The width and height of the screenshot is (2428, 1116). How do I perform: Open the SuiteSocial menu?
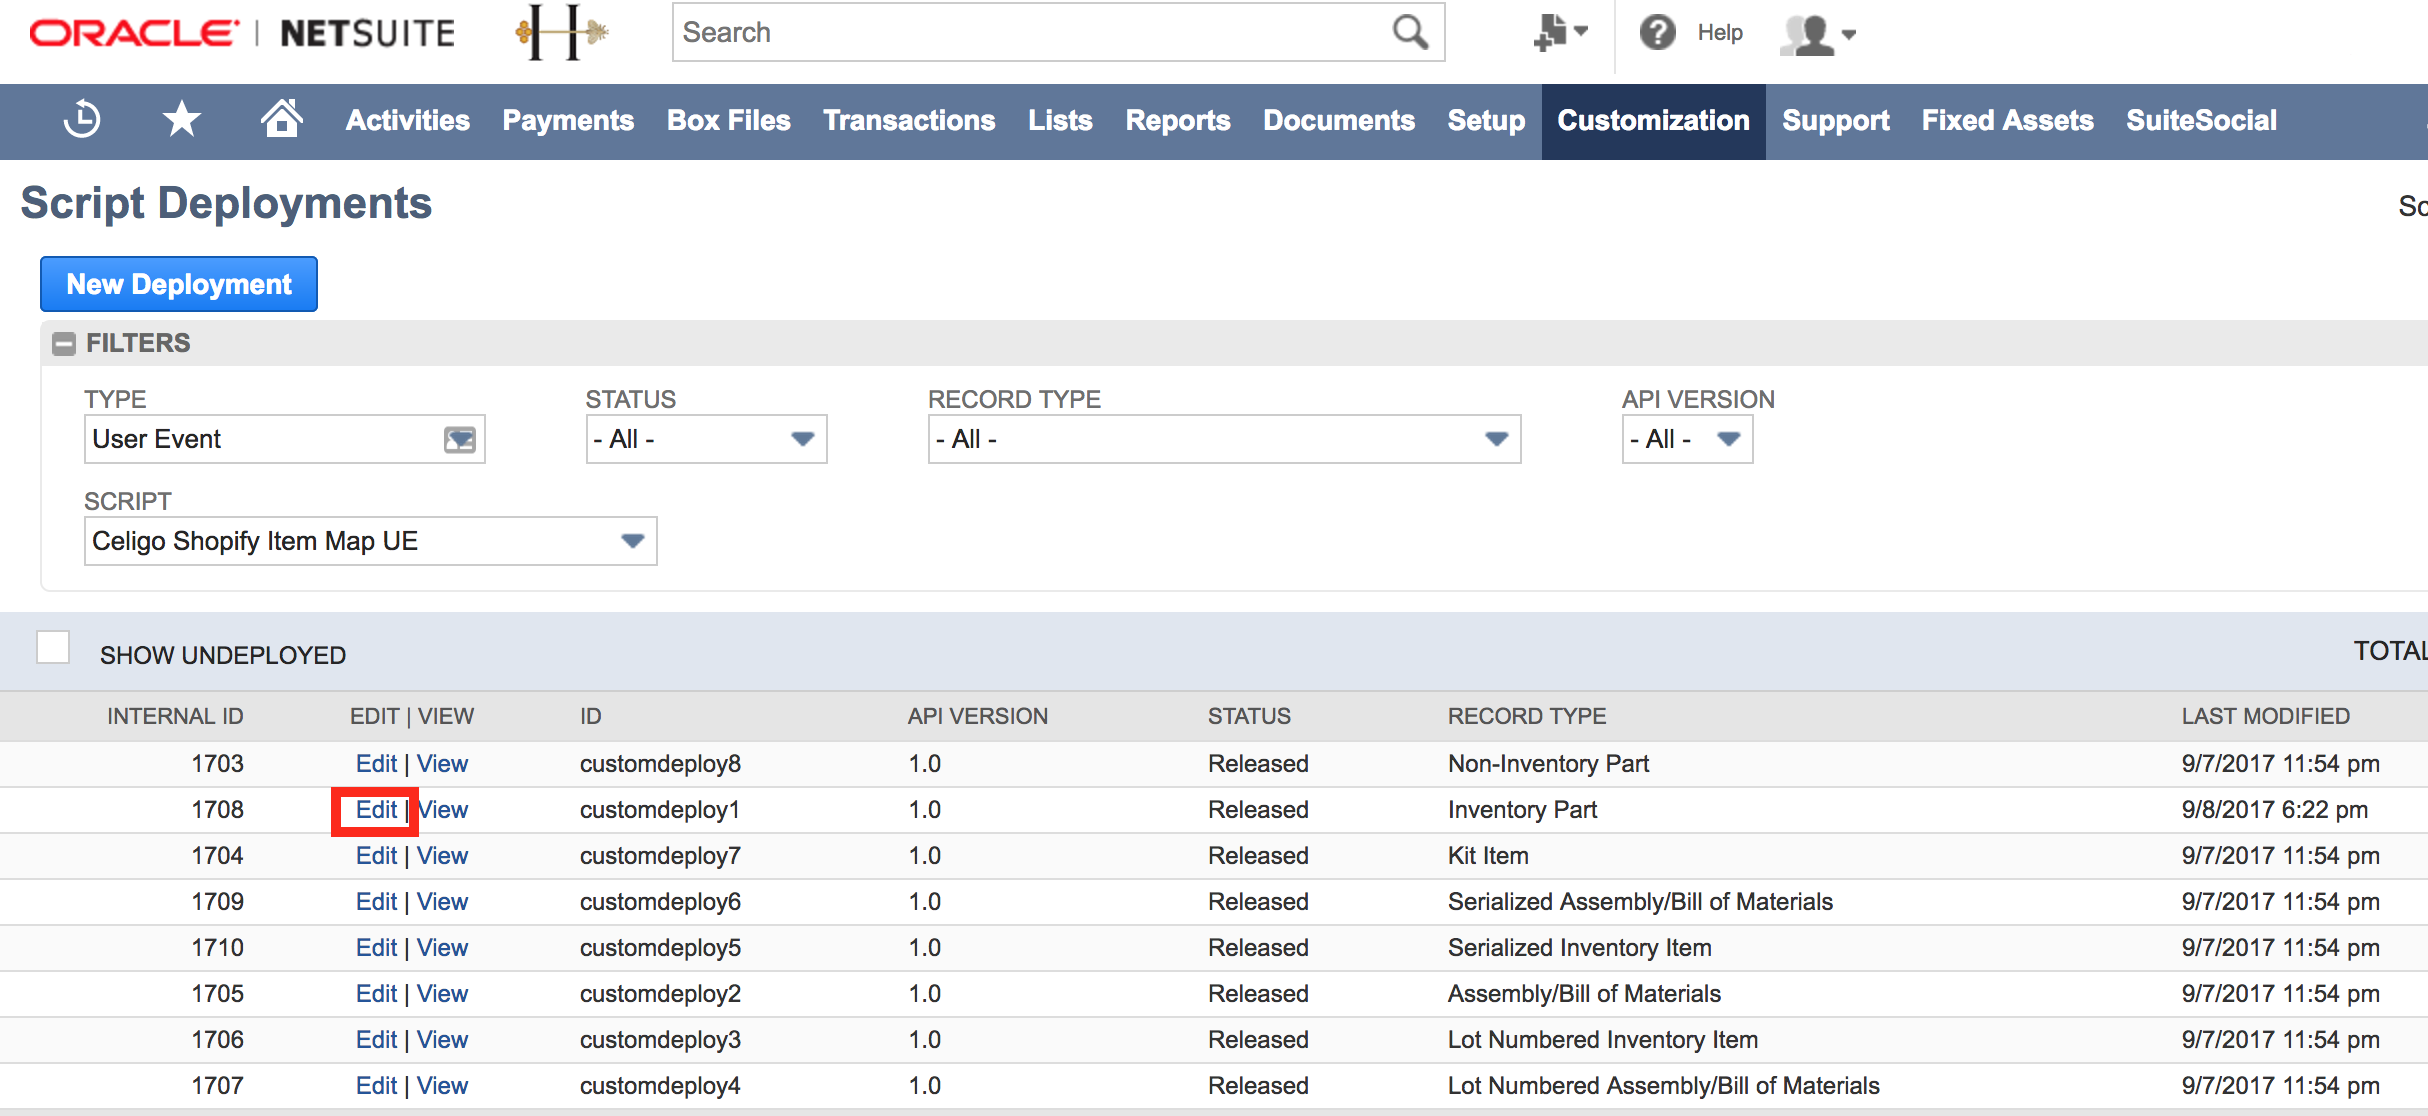tap(2201, 121)
